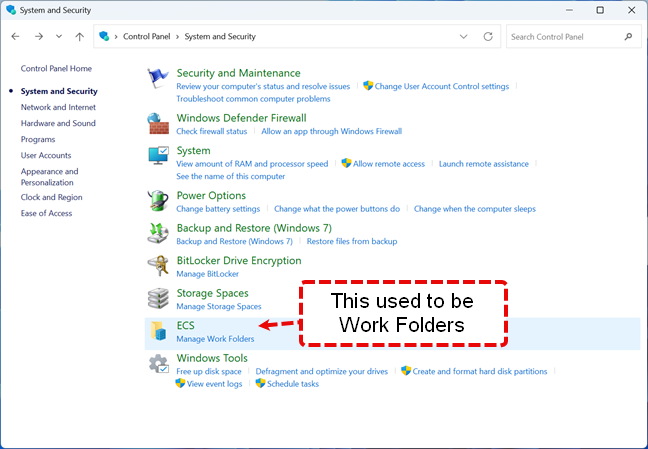Click Check firewall status
Image resolution: width=648 pixels, height=449 pixels.
coord(212,131)
